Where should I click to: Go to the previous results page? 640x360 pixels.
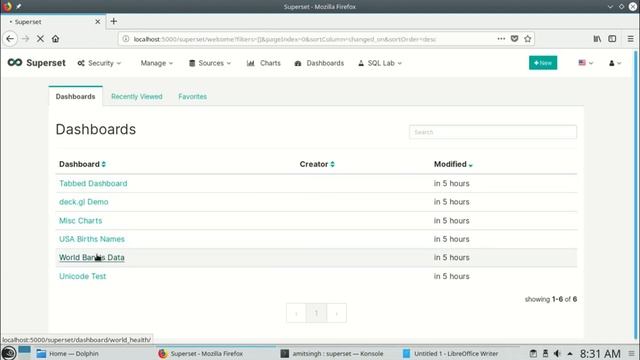click(x=296, y=313)
